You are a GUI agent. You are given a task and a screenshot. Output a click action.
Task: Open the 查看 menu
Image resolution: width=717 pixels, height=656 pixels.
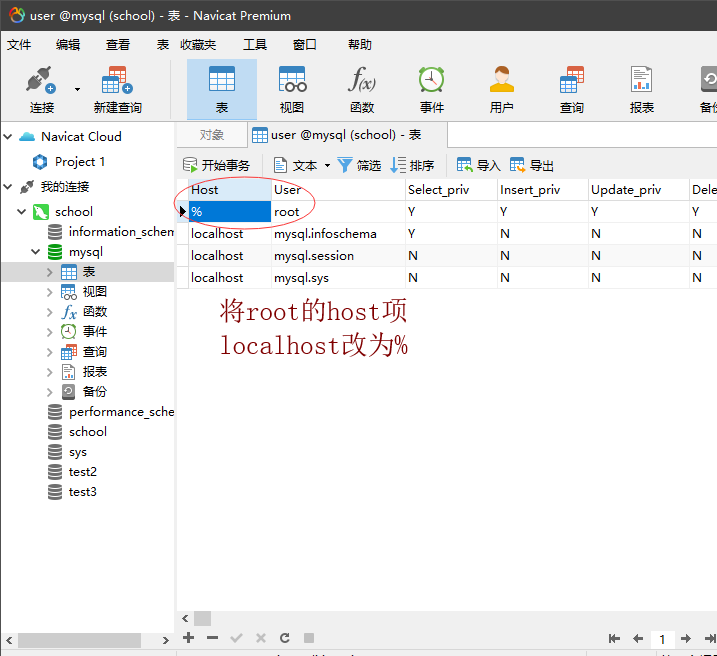118,45
